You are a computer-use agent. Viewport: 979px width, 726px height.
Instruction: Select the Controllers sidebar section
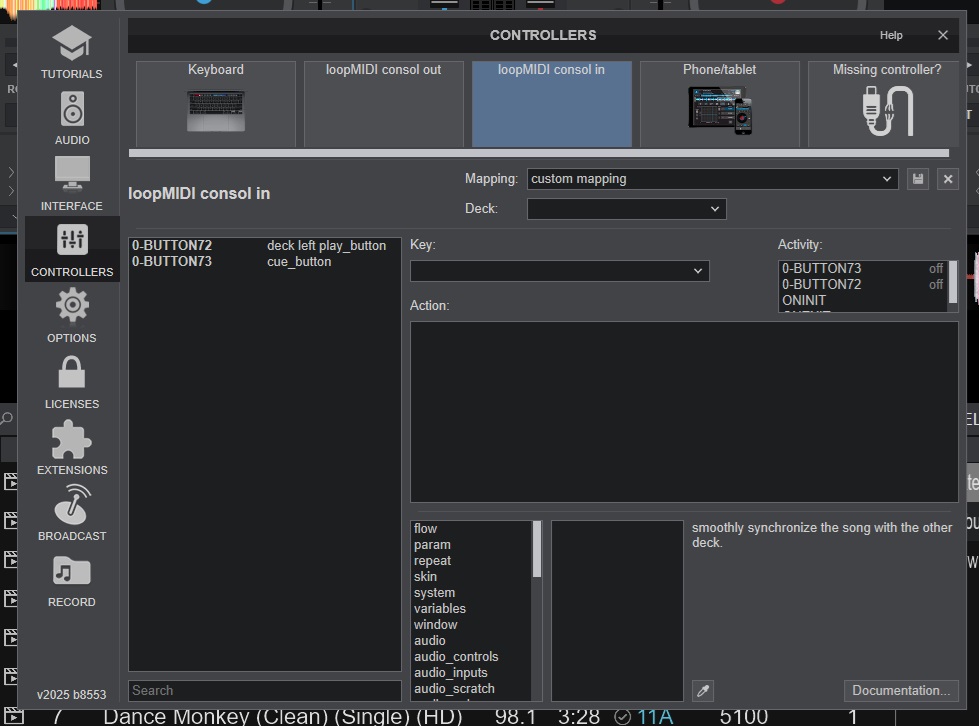(72, 250)
